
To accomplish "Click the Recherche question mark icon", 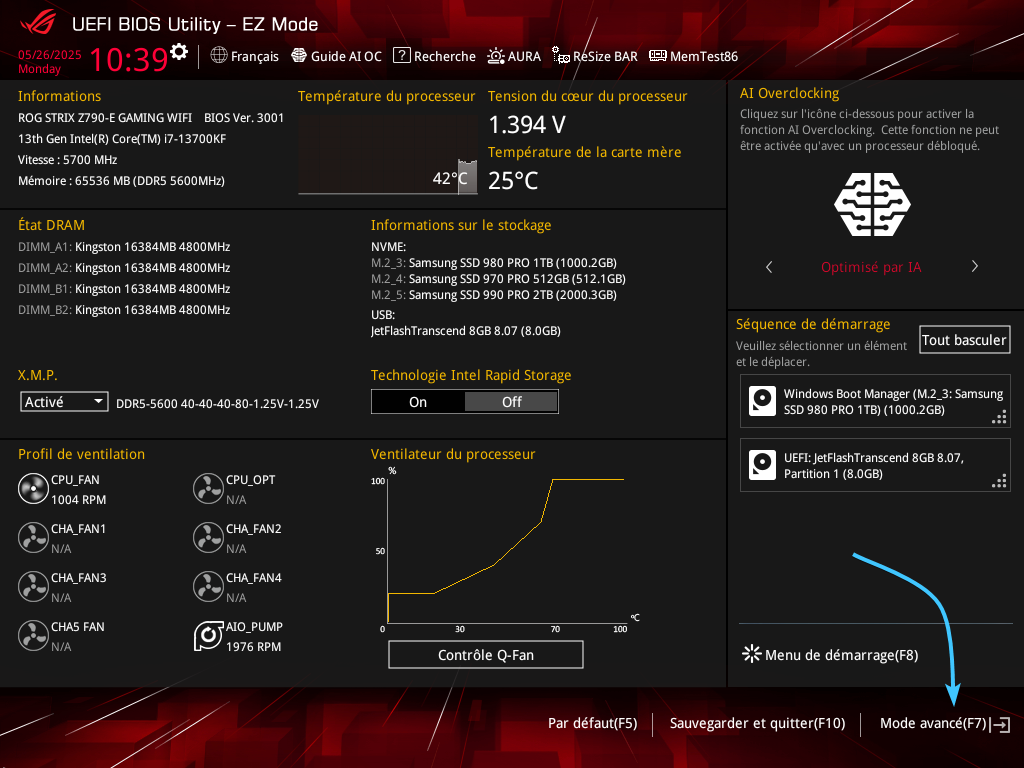I will click(x=402, y=56).
